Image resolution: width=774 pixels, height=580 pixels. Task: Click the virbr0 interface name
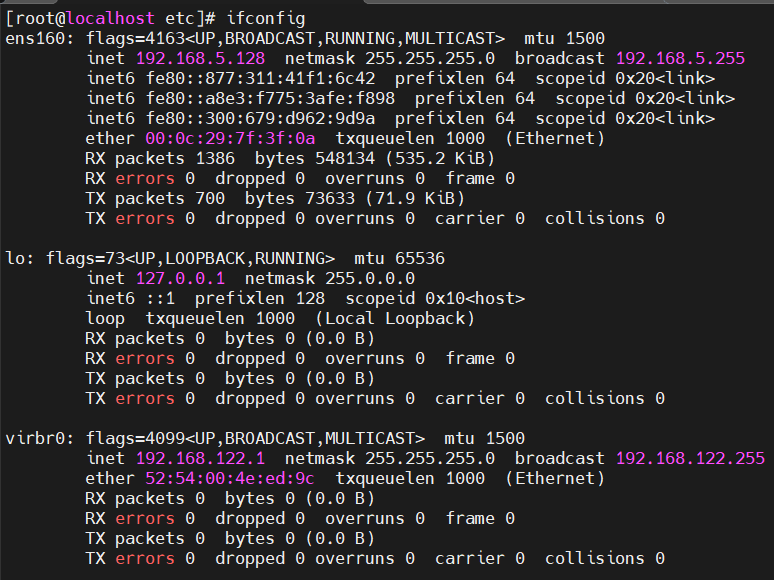pyautogui.click(x=35, y=438)
